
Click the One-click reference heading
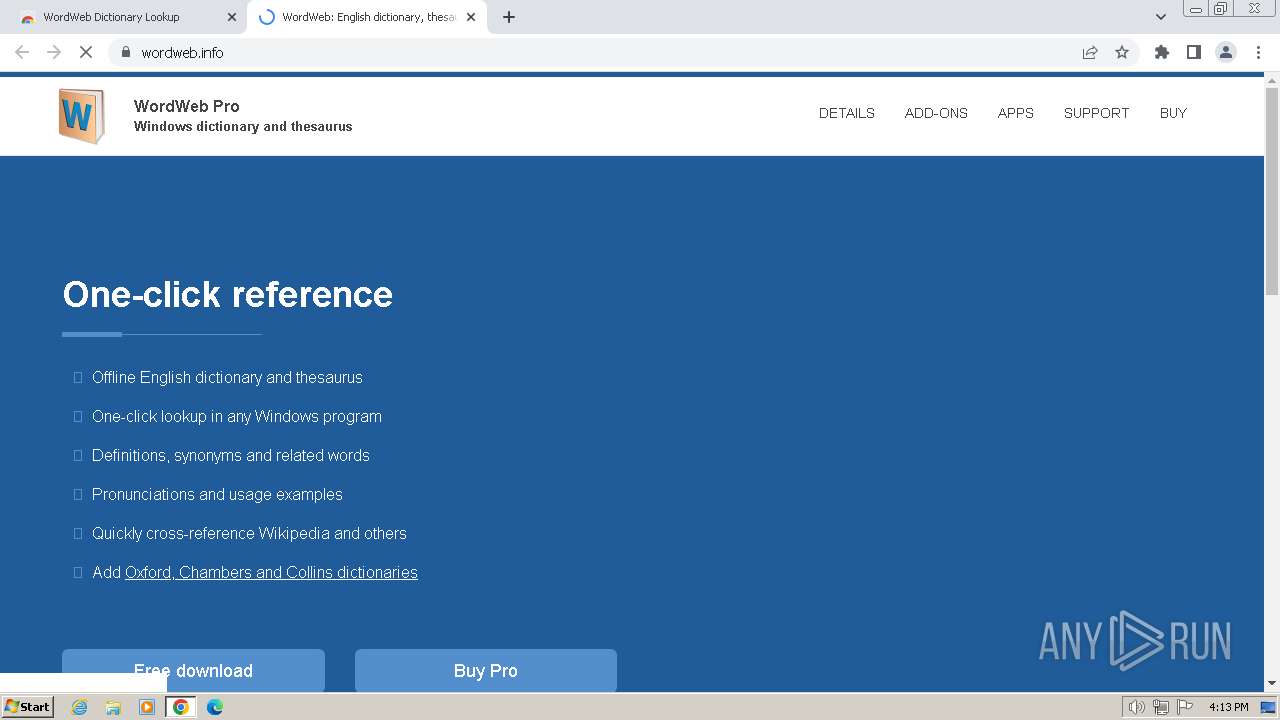228,294
